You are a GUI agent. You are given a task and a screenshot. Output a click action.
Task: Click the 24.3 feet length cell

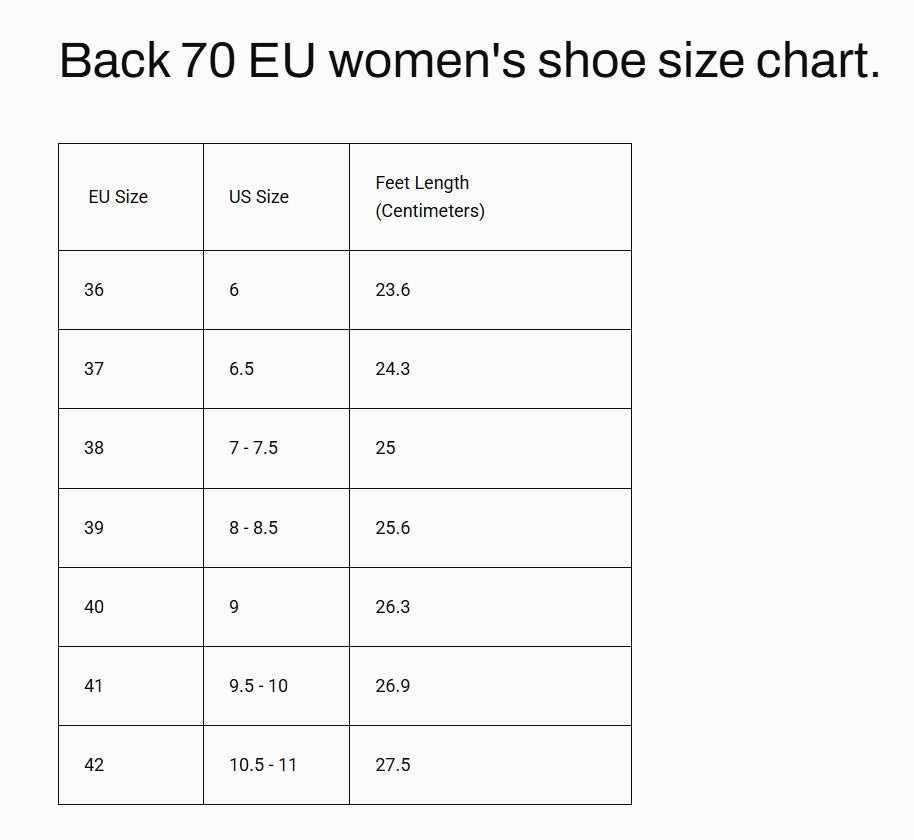[393, 369]
